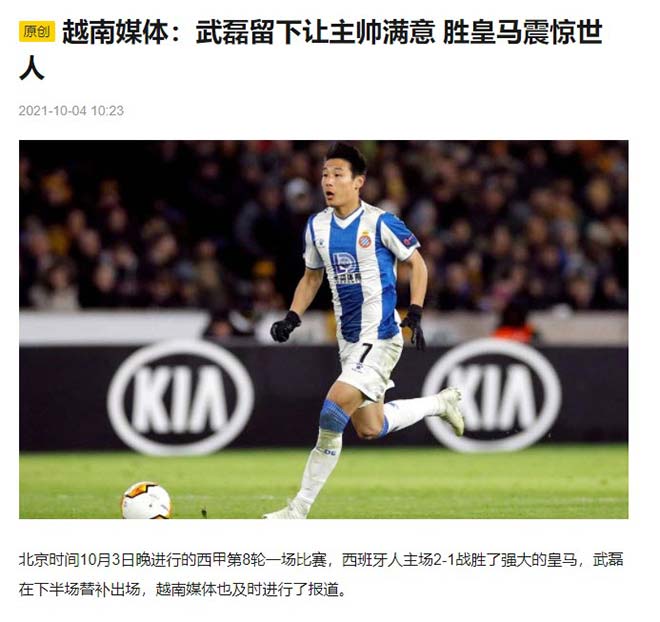Click the soccer ball in the photo
This screenshot has height=622, width=660.
pyautogui.click(x=146, y=500)
